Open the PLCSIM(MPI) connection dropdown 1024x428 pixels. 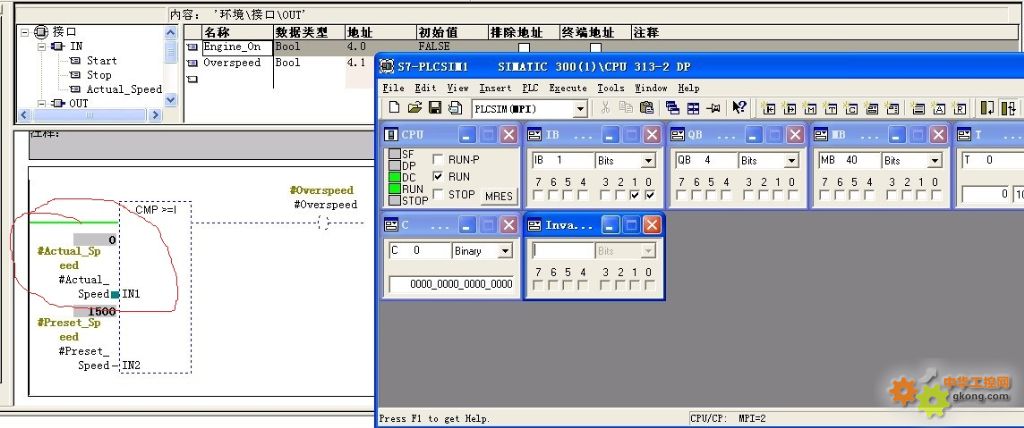(580, 108)
